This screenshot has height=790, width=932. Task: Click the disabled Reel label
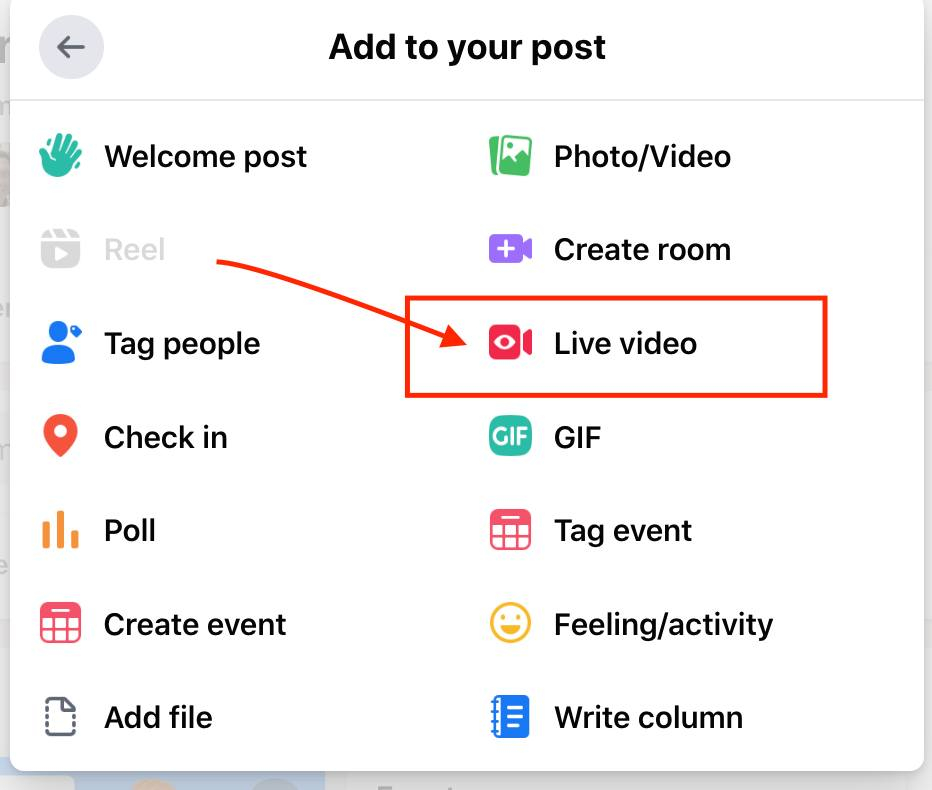coord(135,250)
